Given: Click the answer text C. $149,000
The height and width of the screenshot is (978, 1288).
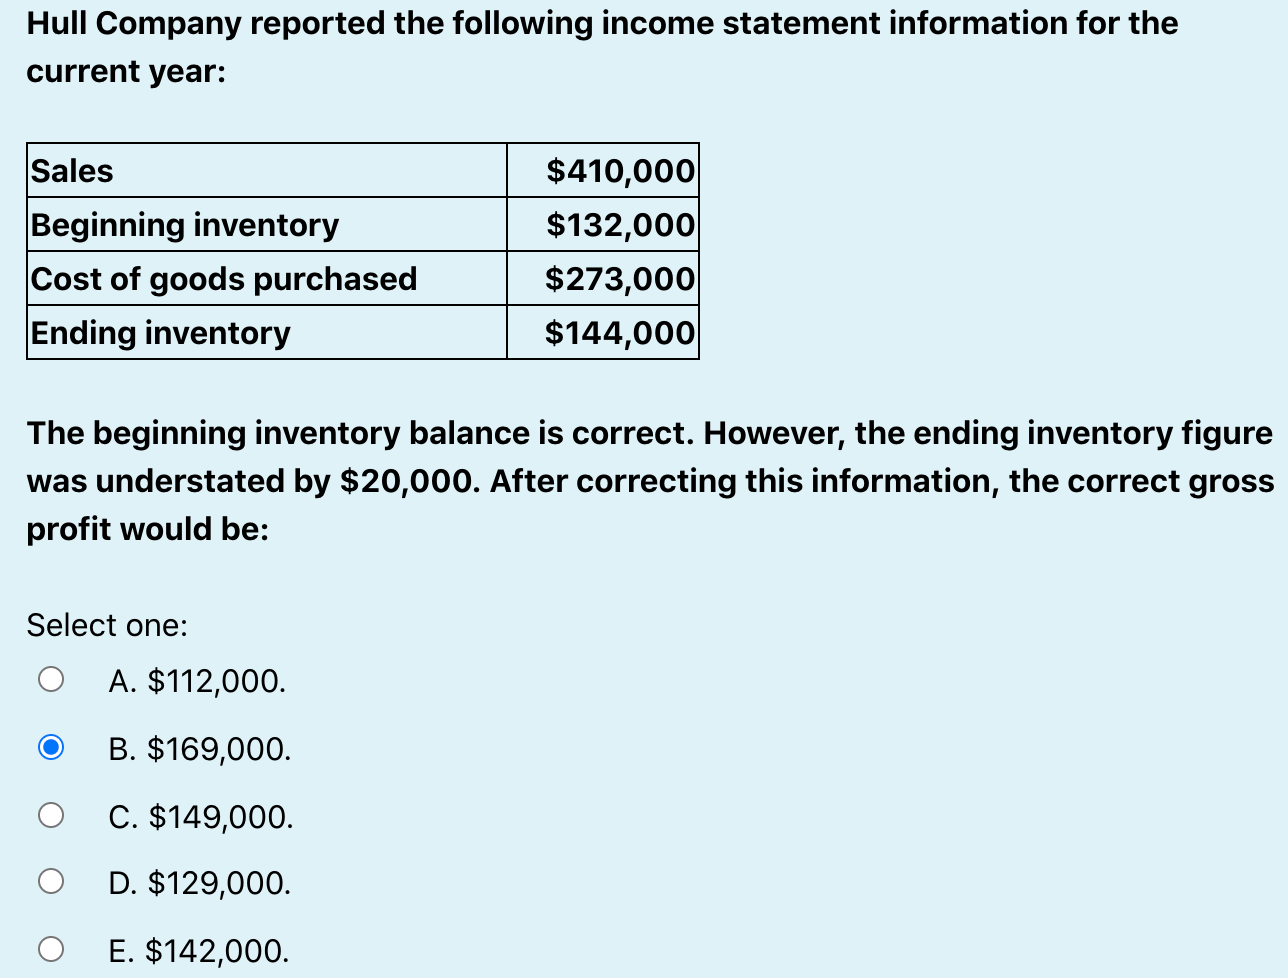Looking at the screenshot, I should [x=199, y=817].
